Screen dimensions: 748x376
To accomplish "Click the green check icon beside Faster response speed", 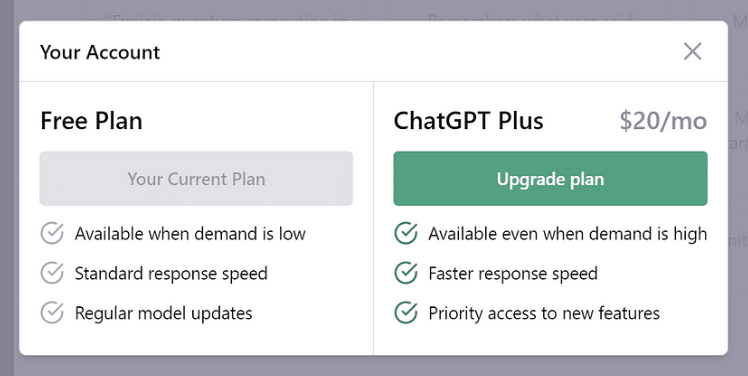I will click(x=406, y=273).
